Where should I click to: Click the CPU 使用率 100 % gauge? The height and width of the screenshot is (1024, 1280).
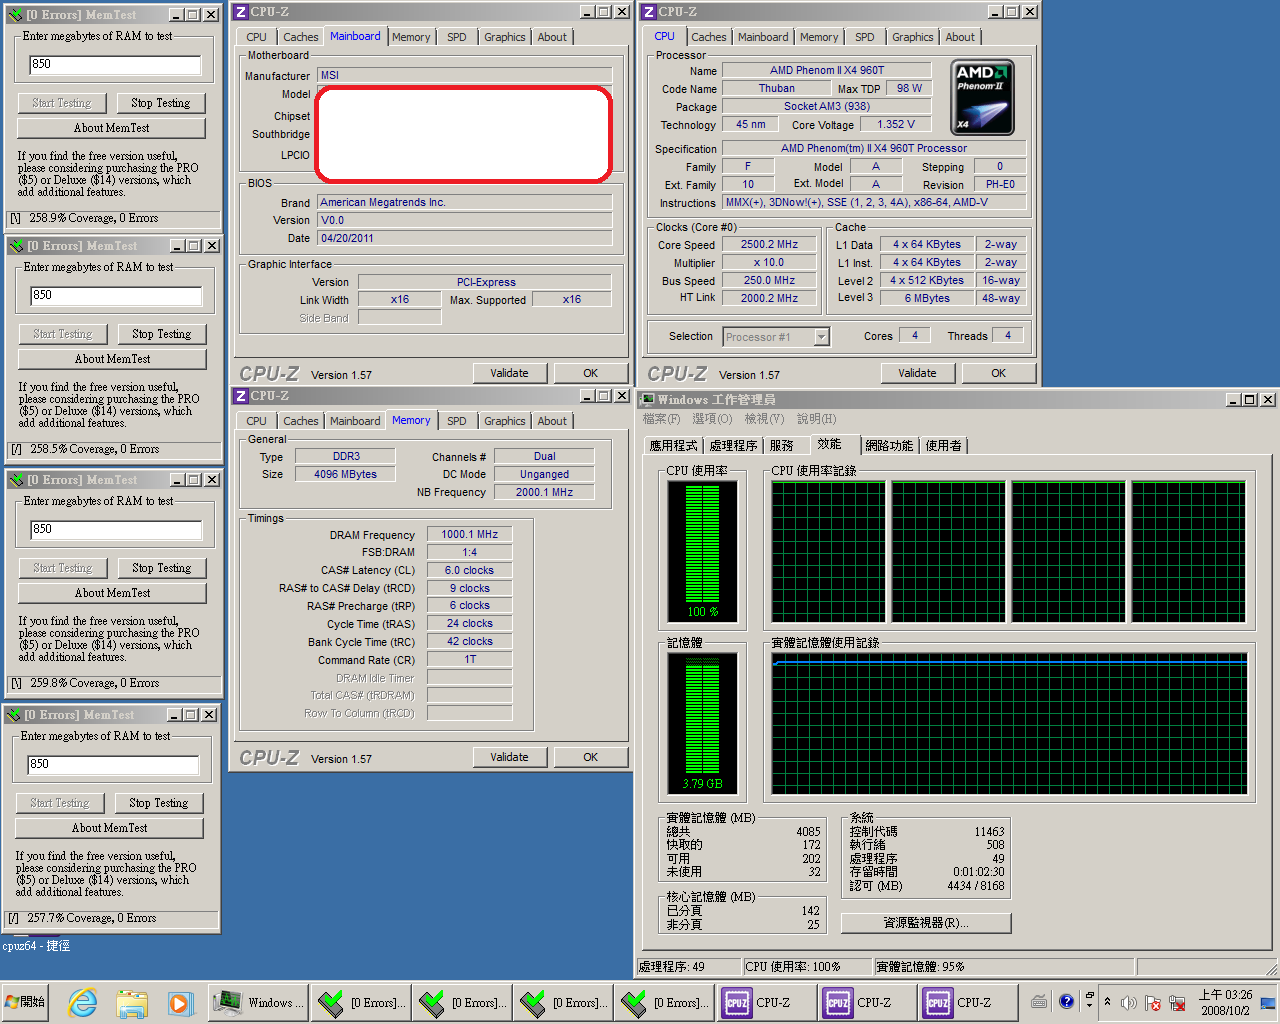[703, 551]
